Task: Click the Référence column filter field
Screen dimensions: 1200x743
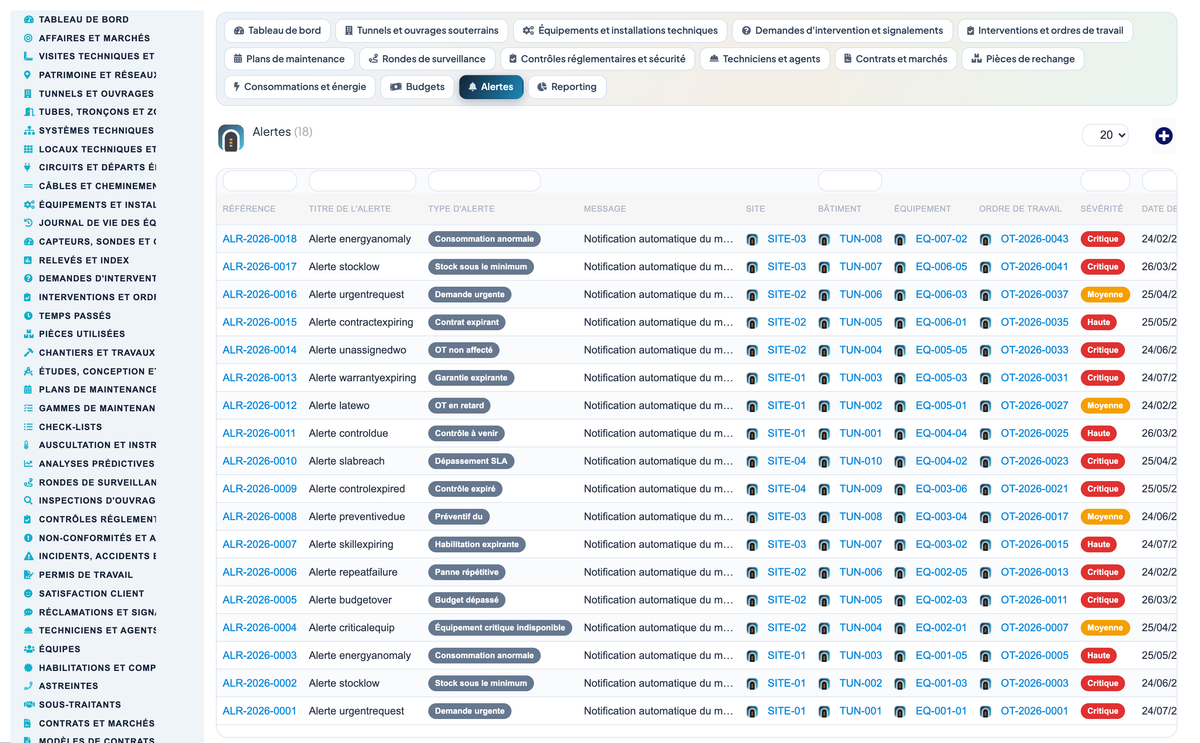Action: [260, 181]
